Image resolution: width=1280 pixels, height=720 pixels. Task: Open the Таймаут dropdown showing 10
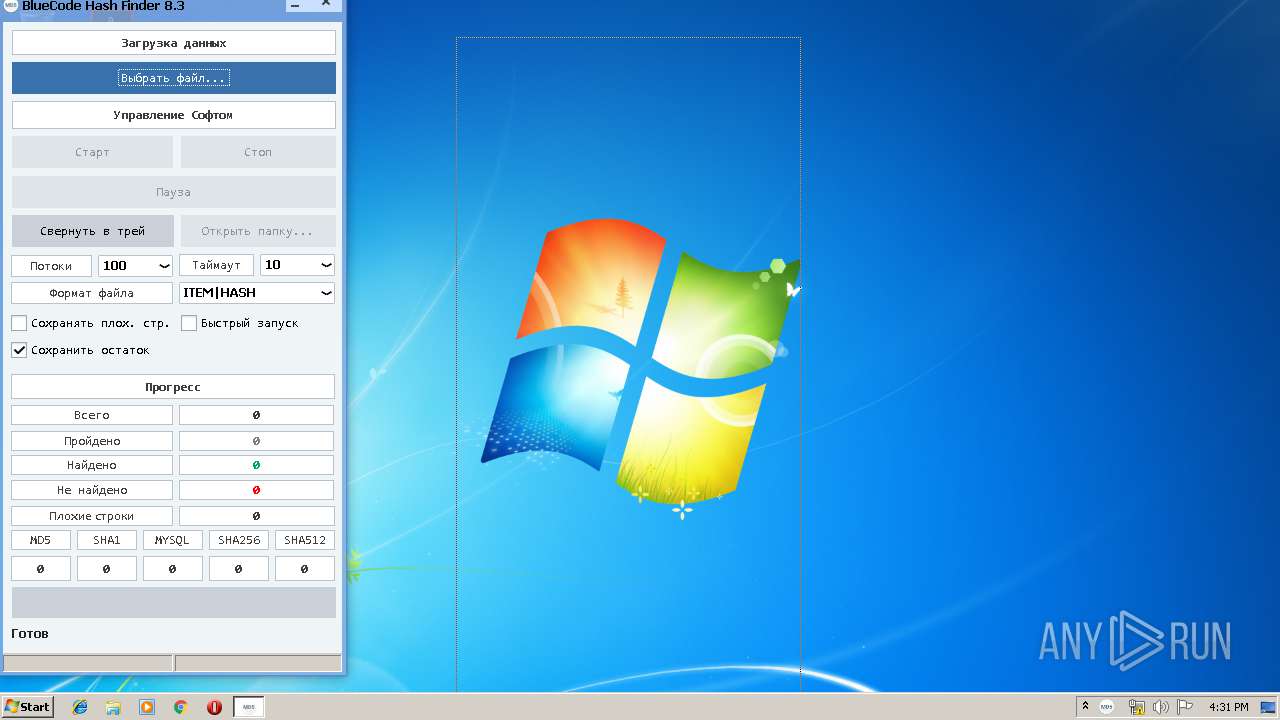(x=297, y=265)
